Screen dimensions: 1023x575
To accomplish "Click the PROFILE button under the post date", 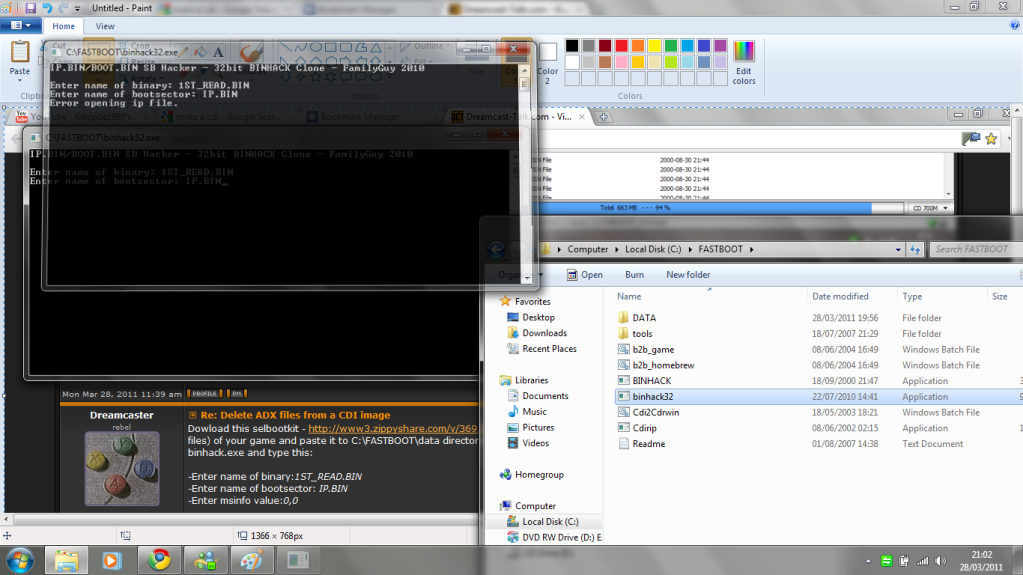I will pyautogui.click(x=205, y=394).
